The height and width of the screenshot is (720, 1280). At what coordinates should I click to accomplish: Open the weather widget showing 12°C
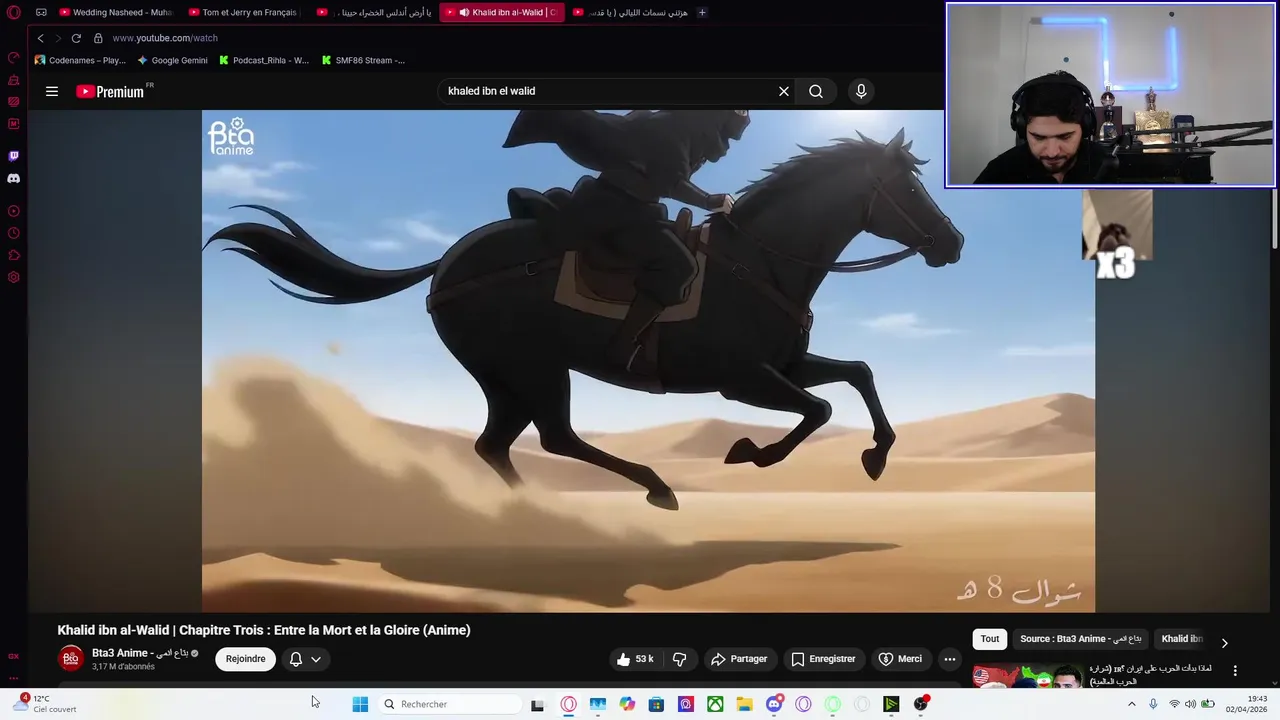point(45,704)
